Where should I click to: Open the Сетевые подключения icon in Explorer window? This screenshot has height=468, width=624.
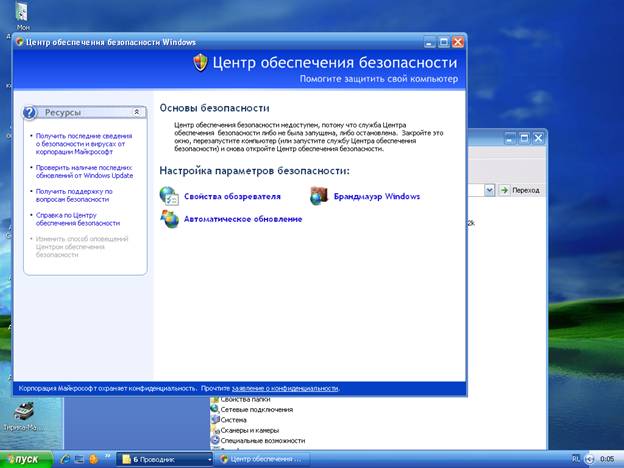[x=215, y=409]
